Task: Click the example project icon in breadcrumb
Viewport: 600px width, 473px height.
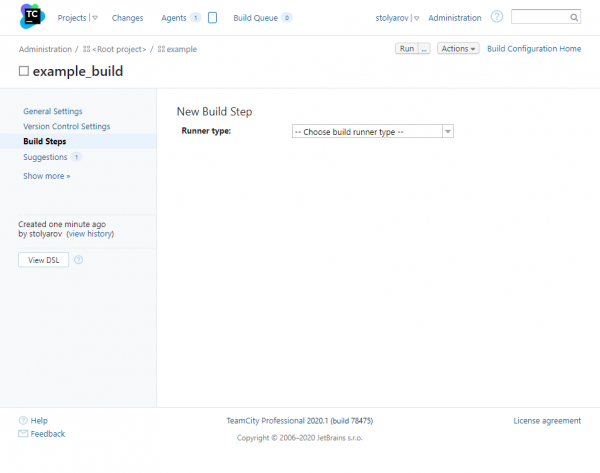Action: point(161,49)
